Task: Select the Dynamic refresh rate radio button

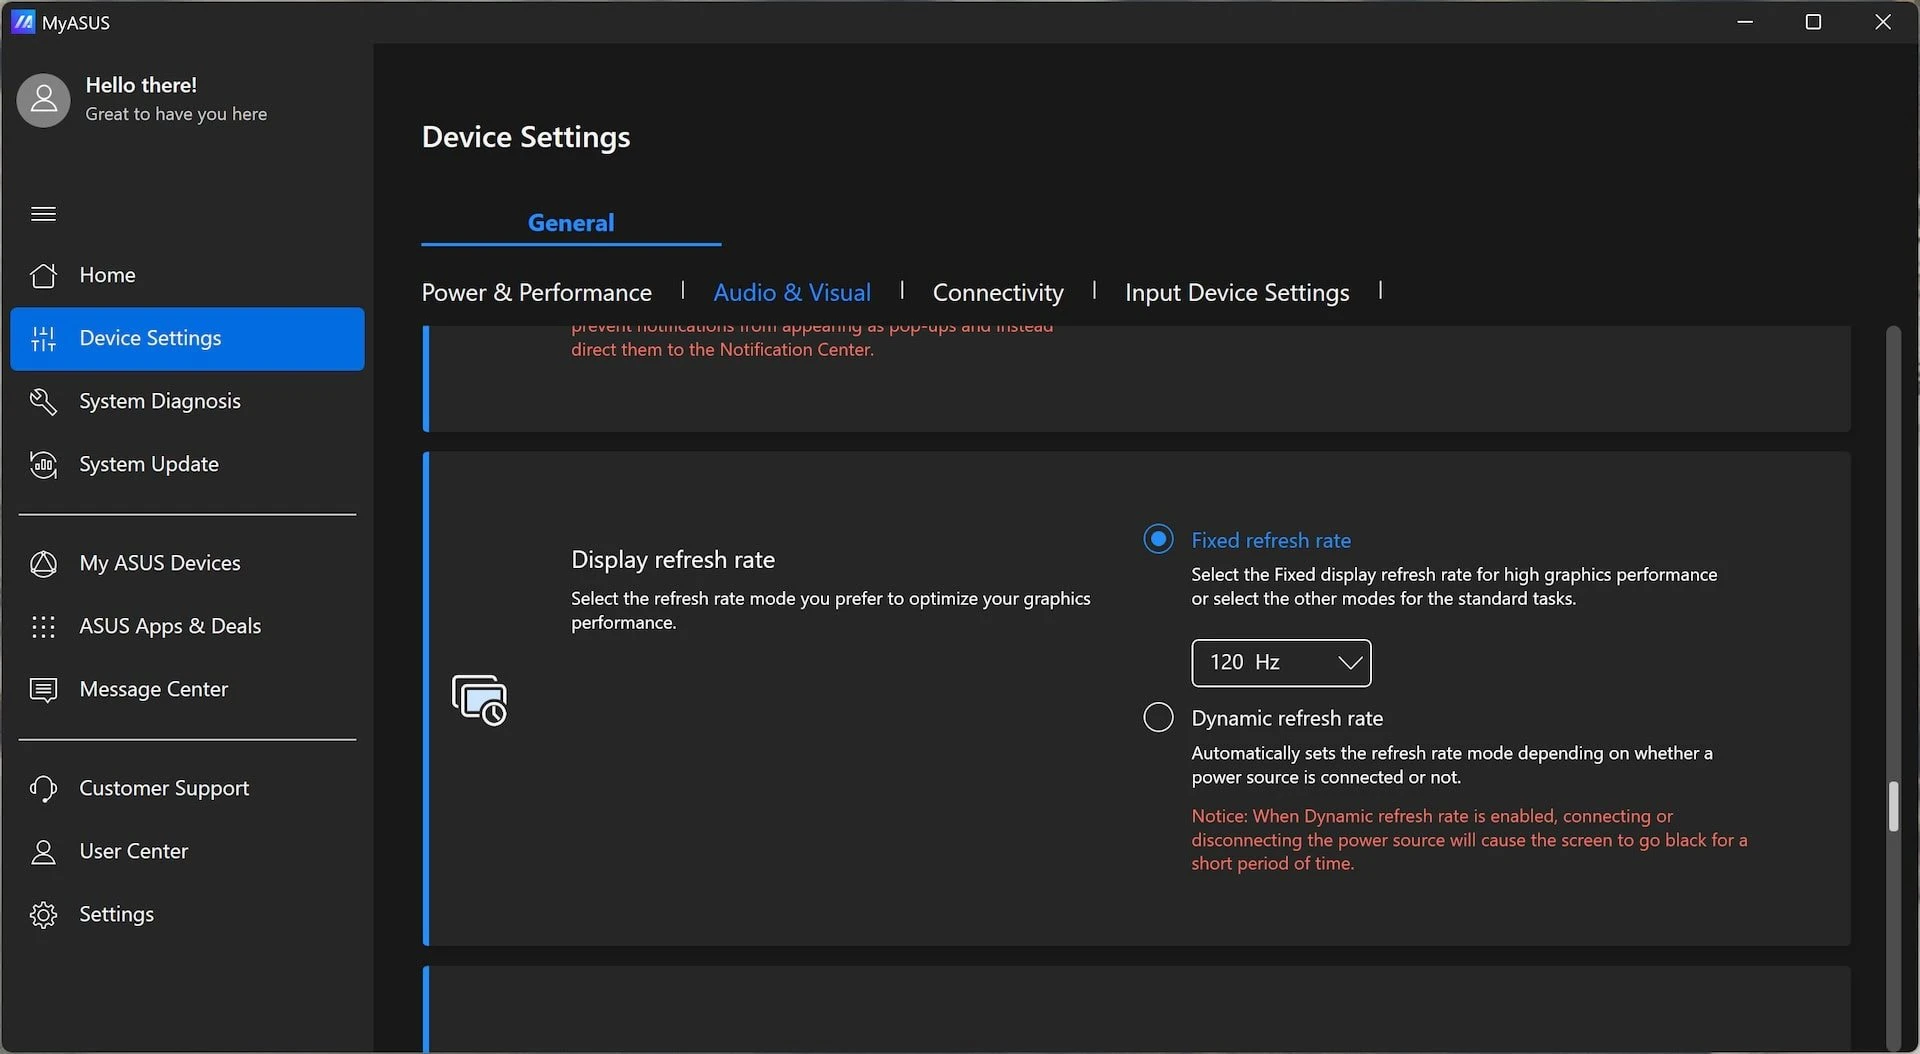Action: pyautogui.click(x=1158, y=718)
